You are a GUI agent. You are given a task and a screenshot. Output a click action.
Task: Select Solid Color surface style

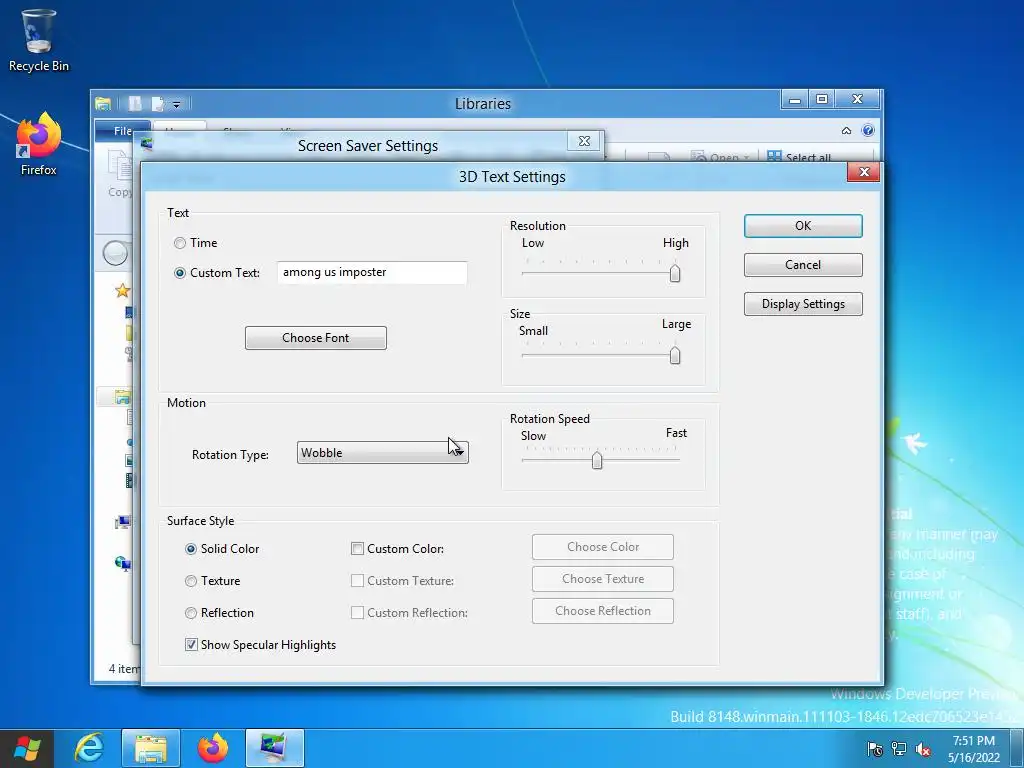(191, 549)
